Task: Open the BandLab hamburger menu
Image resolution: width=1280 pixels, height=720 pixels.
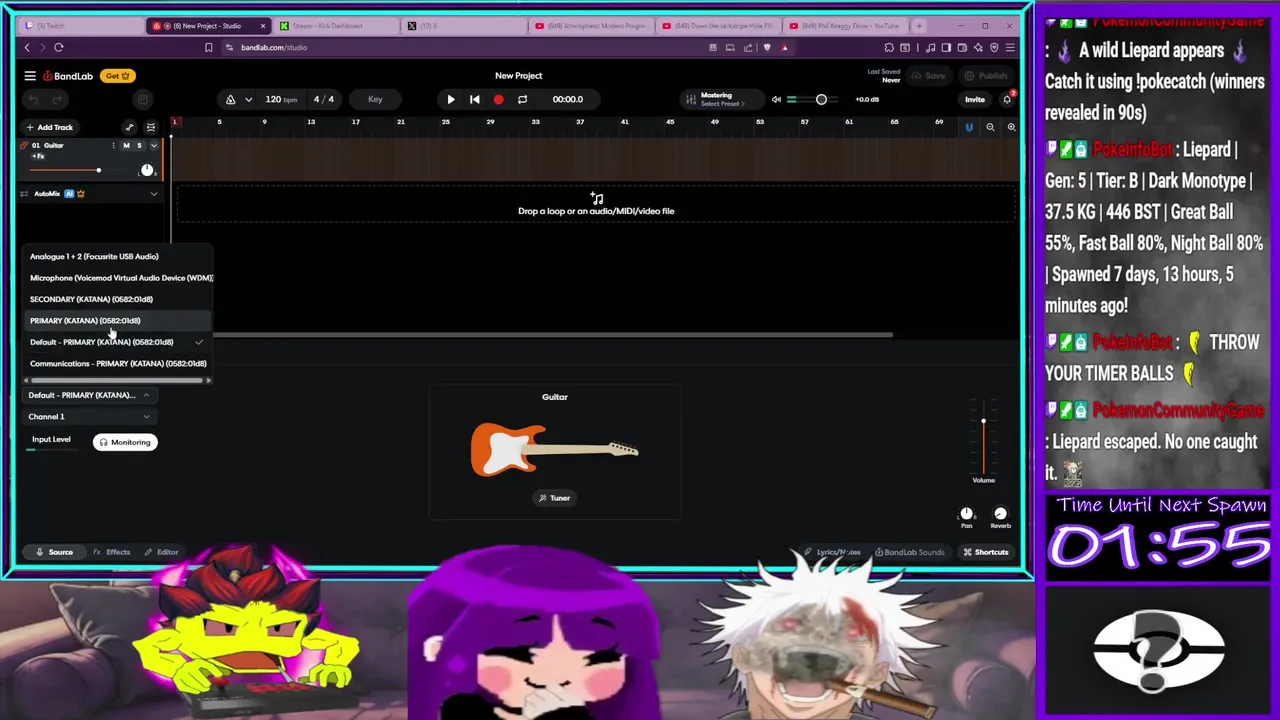Action: (30, 76)
